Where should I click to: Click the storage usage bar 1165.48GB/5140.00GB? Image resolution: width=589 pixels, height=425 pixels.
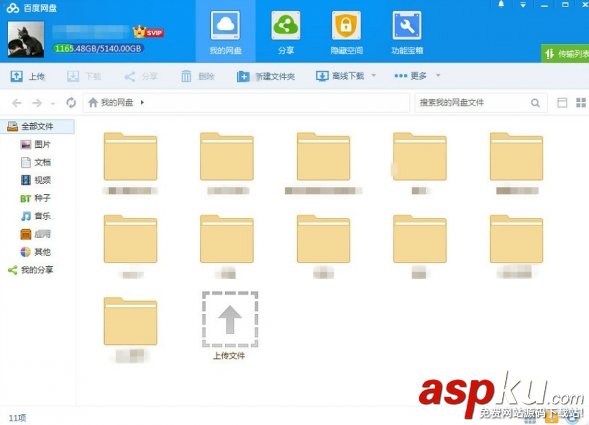(x=98, y=48)
